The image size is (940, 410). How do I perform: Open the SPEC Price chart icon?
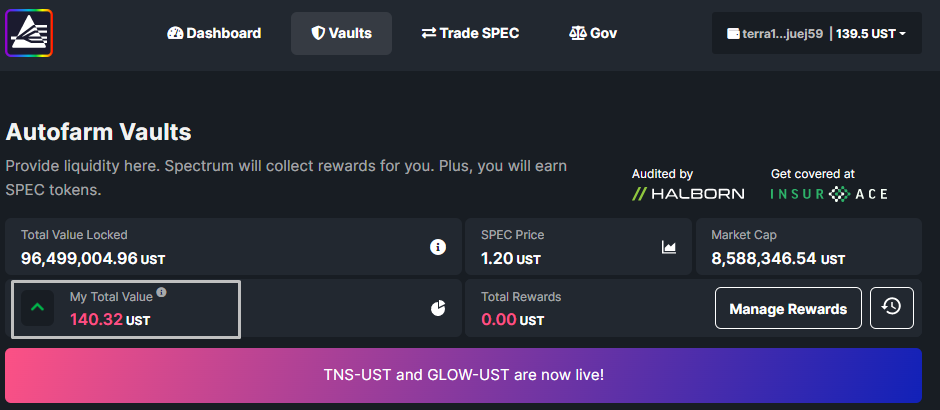(669, 247)
